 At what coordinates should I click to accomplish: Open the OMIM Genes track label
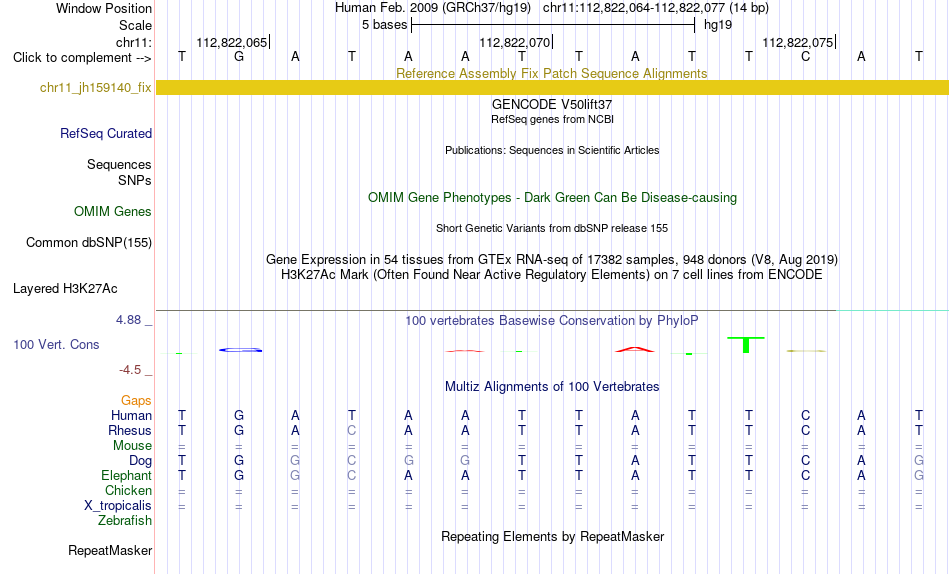pyautogui.click(x=112, y=212)
